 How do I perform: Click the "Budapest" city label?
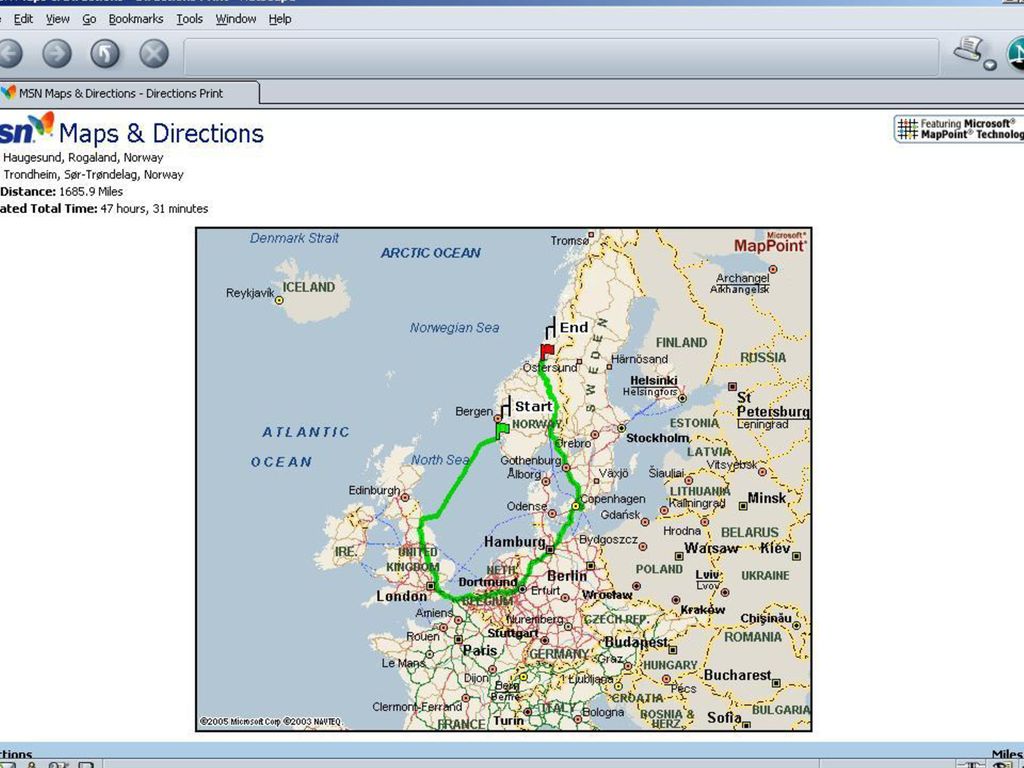(x=635, y=642)
